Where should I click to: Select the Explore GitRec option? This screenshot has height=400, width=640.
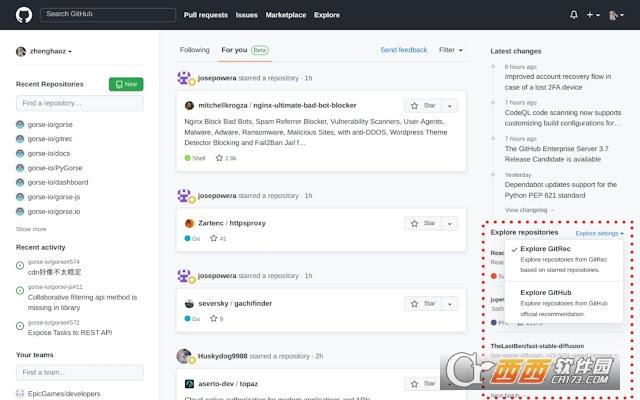[x=564, y=260]
